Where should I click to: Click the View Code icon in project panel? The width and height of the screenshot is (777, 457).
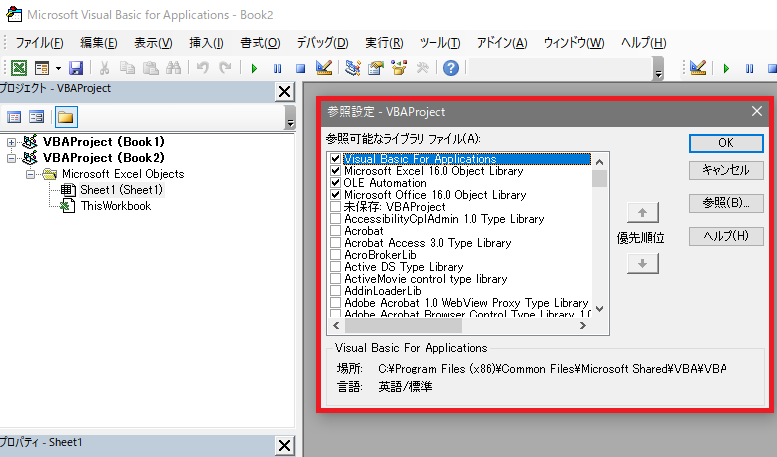pos(14,117)
